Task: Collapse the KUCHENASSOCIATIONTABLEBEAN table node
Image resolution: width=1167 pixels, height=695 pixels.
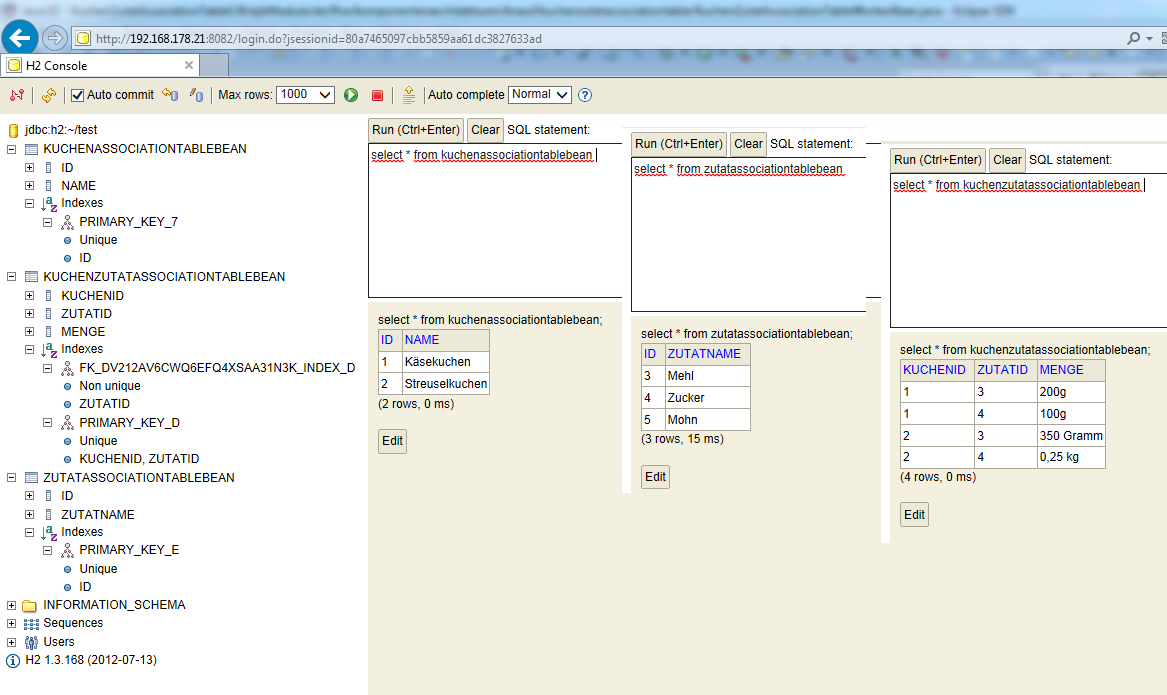Action: [x=12, y=150]
